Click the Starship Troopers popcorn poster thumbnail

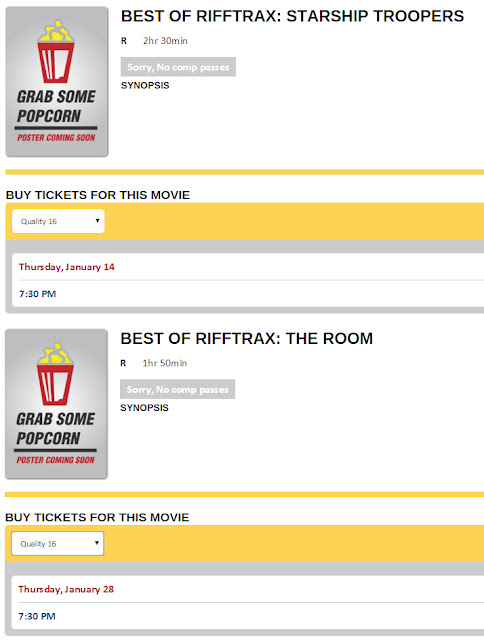point(57,82)
